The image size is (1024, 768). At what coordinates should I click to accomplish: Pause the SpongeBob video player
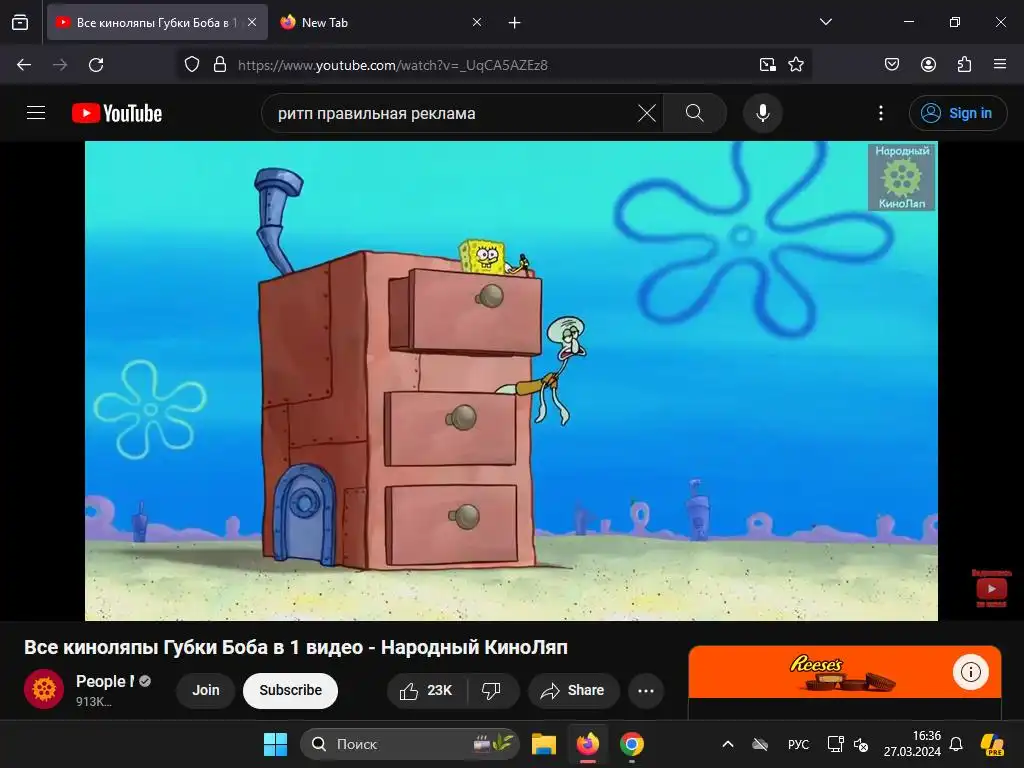tap(511, 381)
